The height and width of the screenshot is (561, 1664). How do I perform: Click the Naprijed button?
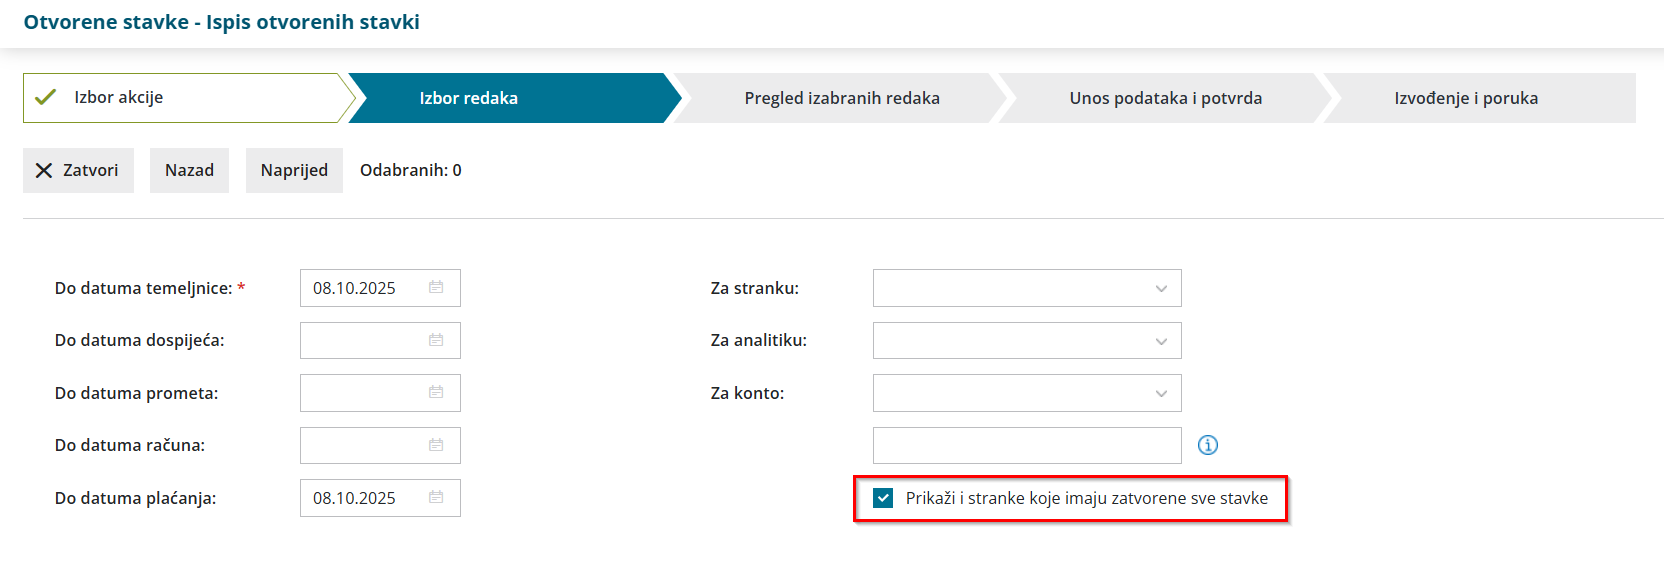point(294,170)
